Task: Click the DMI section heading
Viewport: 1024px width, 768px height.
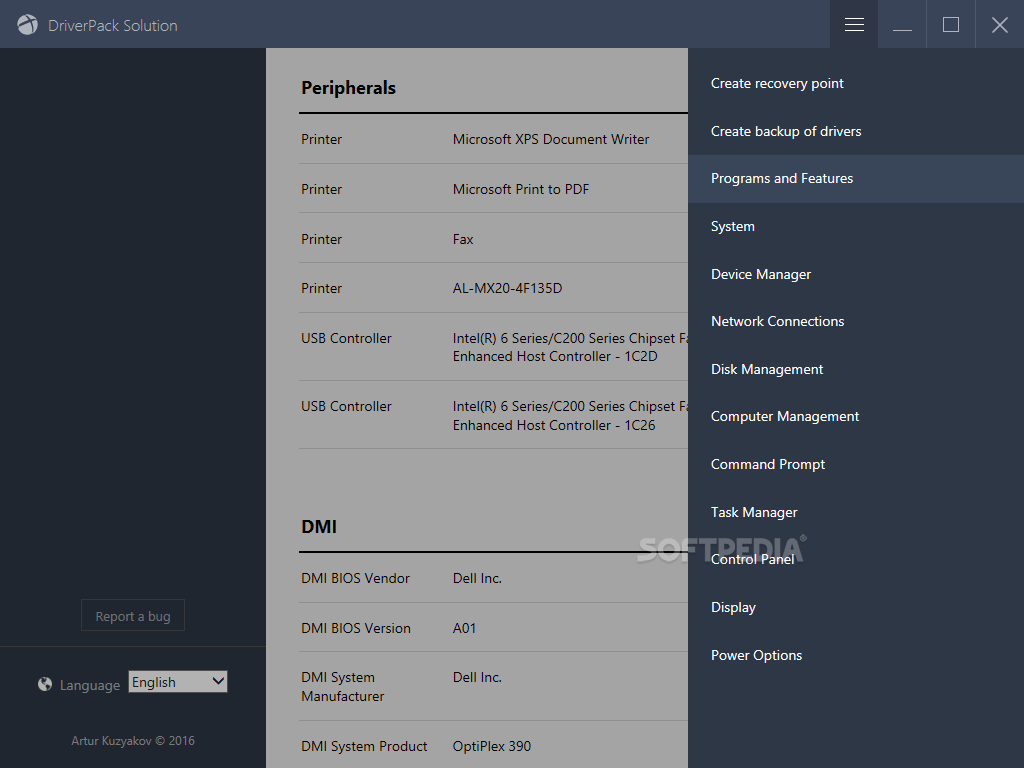Action: point(319,526)
